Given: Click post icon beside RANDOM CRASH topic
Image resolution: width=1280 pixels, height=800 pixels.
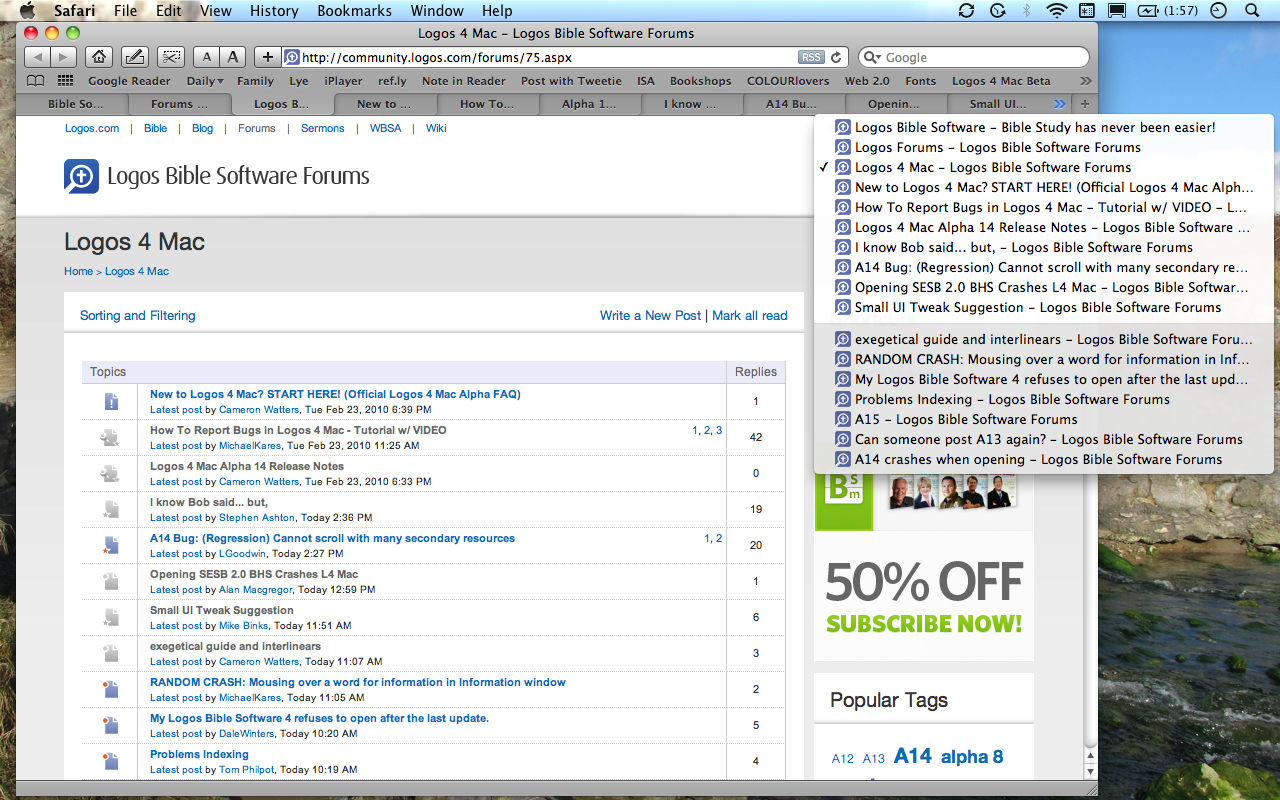Looking at the screenshot, I should [x=110, y=690].
